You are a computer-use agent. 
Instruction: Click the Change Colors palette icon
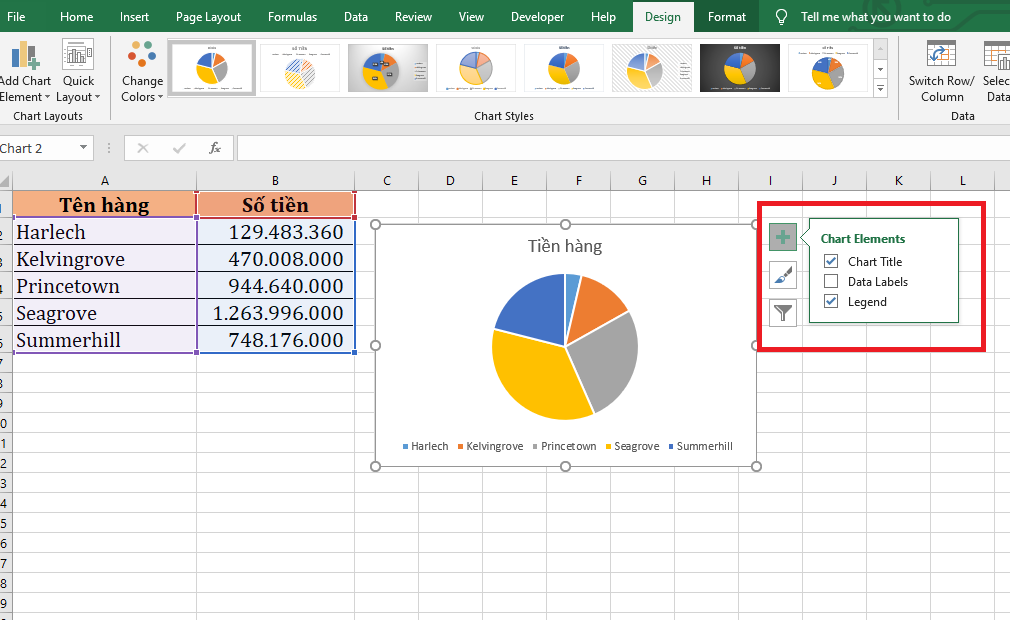[142, 56]
